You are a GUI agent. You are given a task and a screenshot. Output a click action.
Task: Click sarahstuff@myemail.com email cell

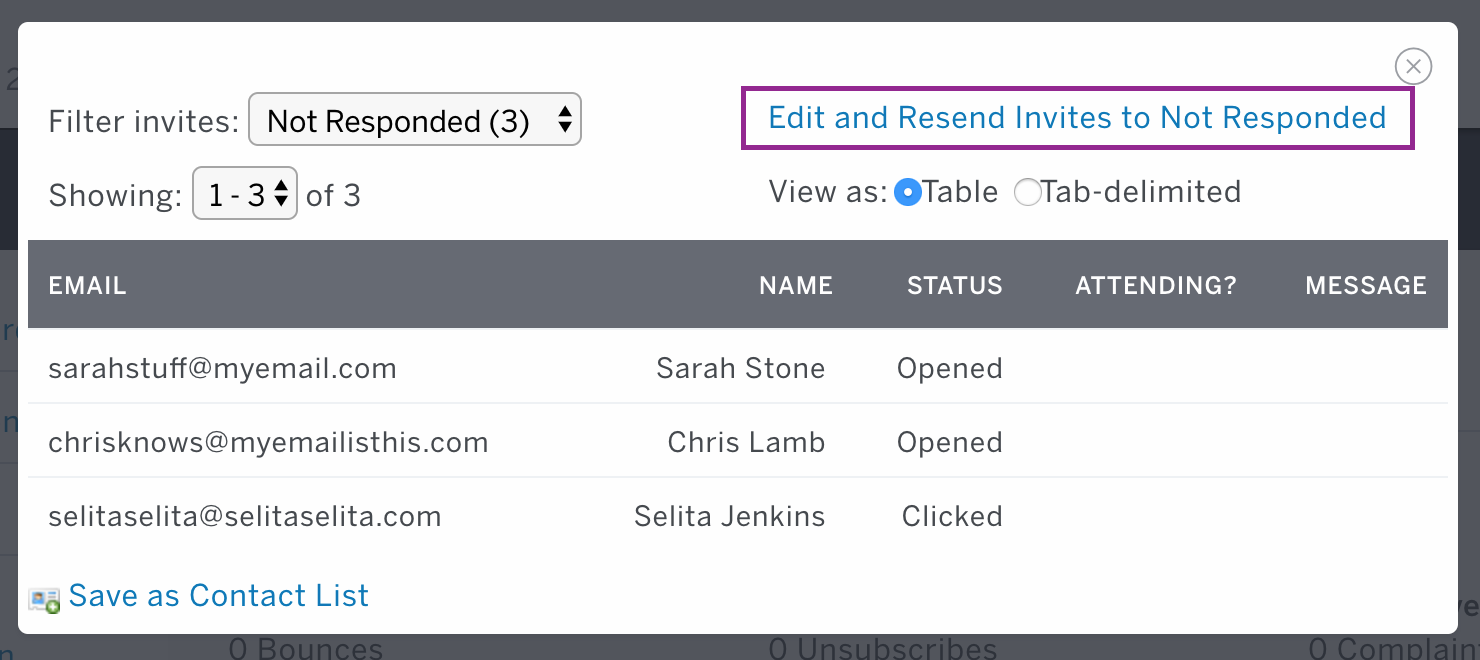click(x=222, y=368)
